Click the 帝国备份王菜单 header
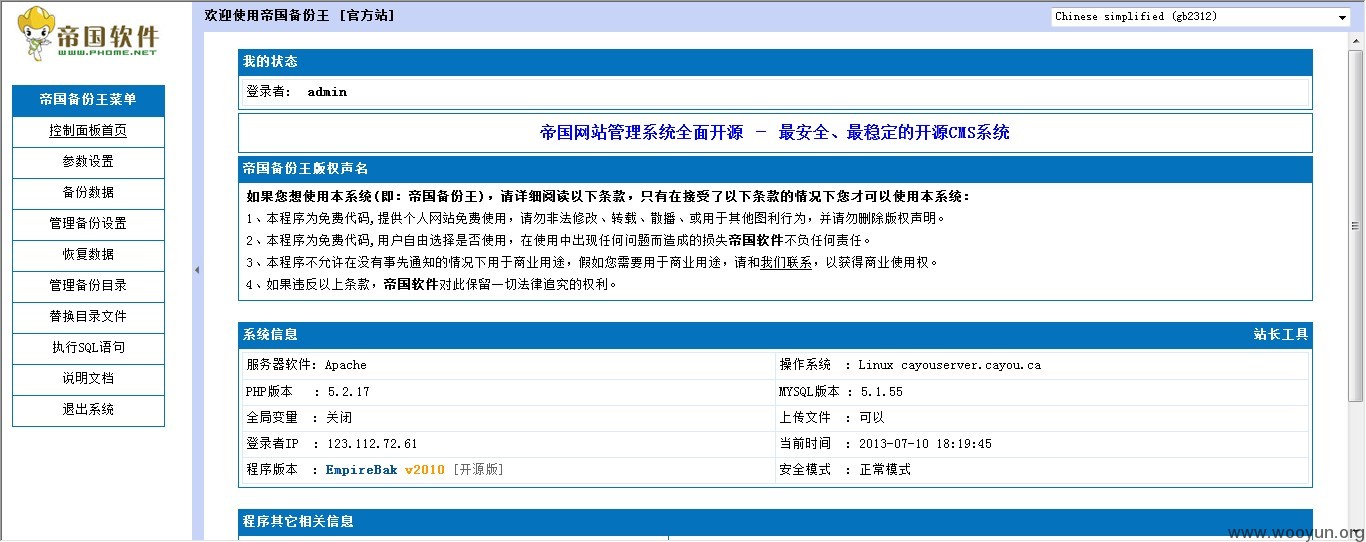Viewport: 1366px width, 542px height. coord(88,100)
